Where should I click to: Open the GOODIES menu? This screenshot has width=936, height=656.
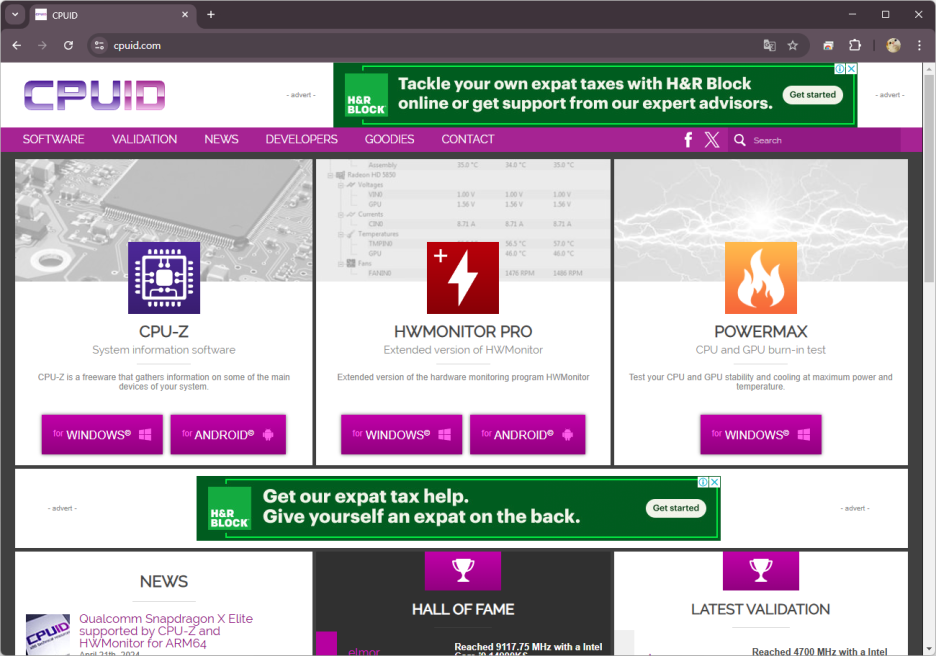tap(389, 140)
